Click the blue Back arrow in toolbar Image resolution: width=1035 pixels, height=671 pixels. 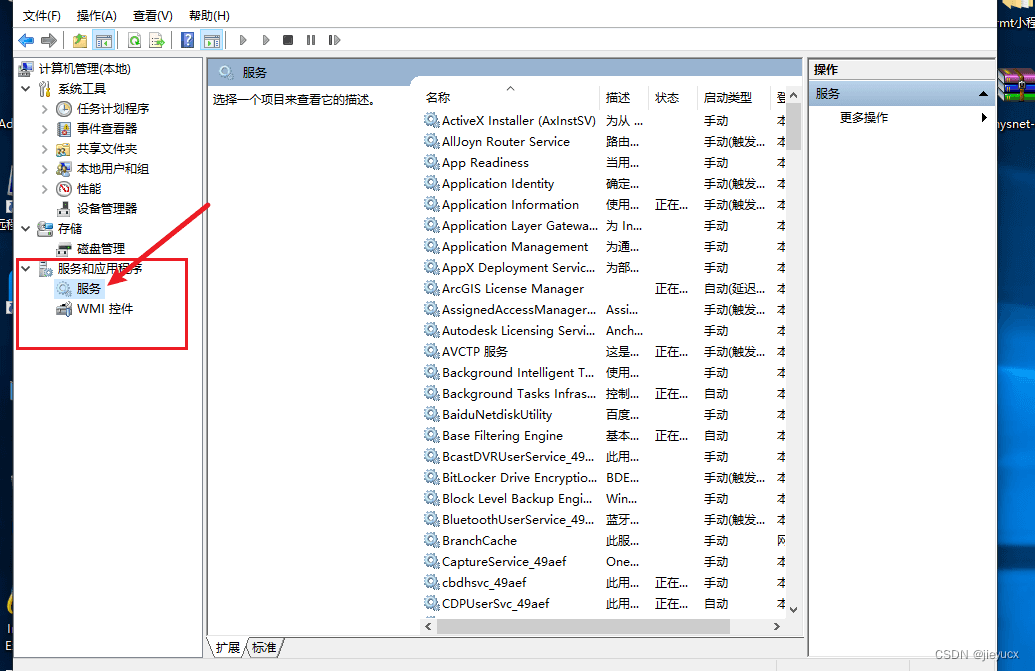(26, 40)
